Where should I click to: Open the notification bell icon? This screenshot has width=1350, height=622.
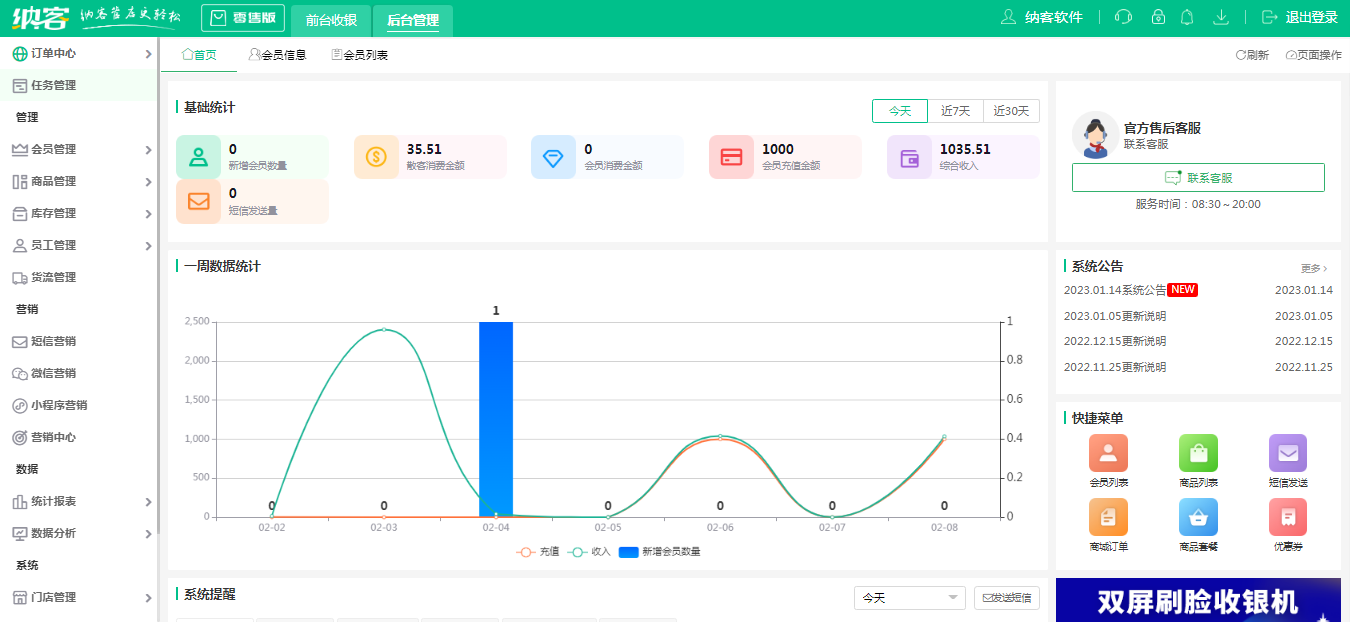(x=1187, y=17)
